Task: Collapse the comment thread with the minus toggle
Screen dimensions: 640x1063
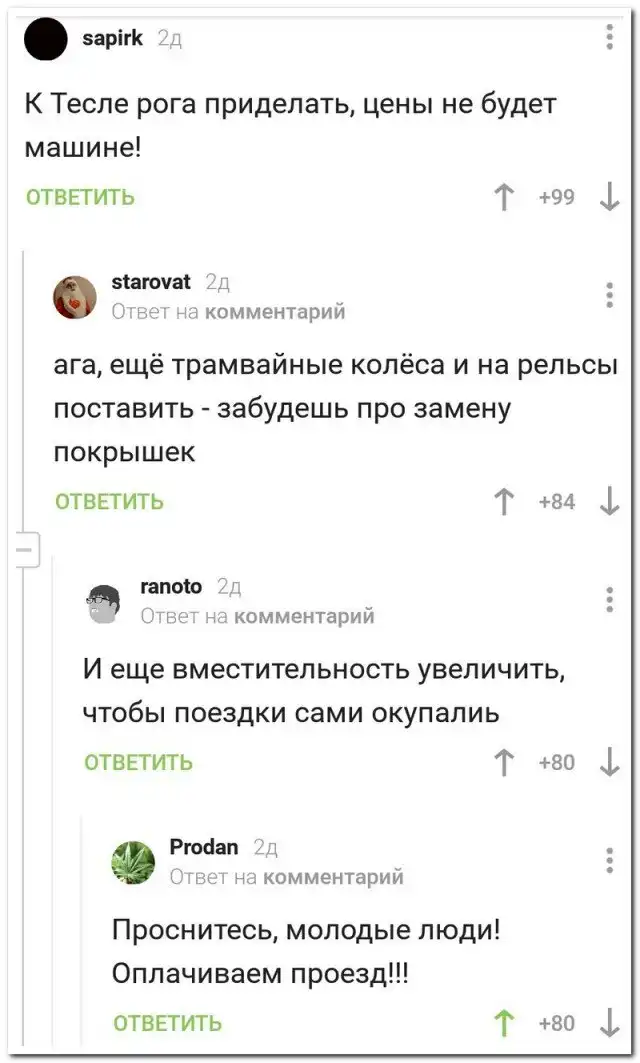Action: point(22,549)
